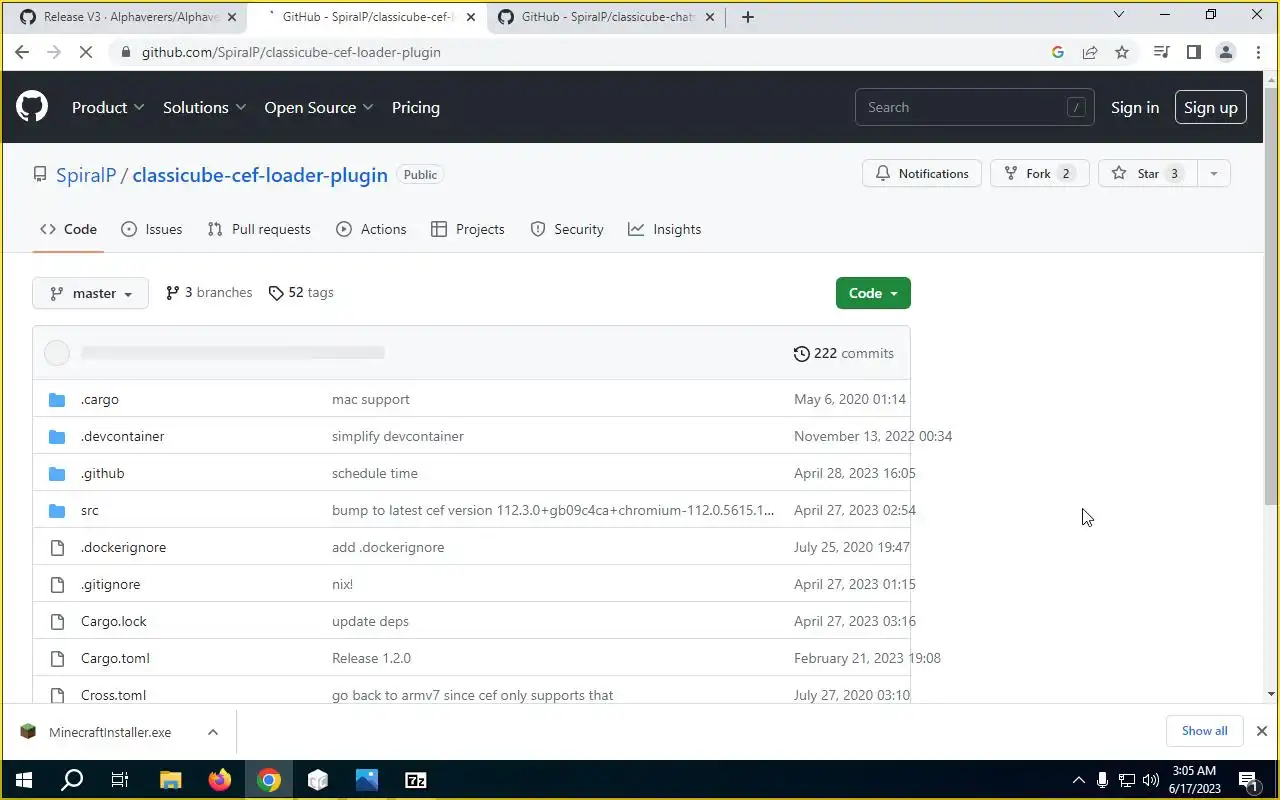
Task: Expand the Open Source menu
Action: click(319, 107)
